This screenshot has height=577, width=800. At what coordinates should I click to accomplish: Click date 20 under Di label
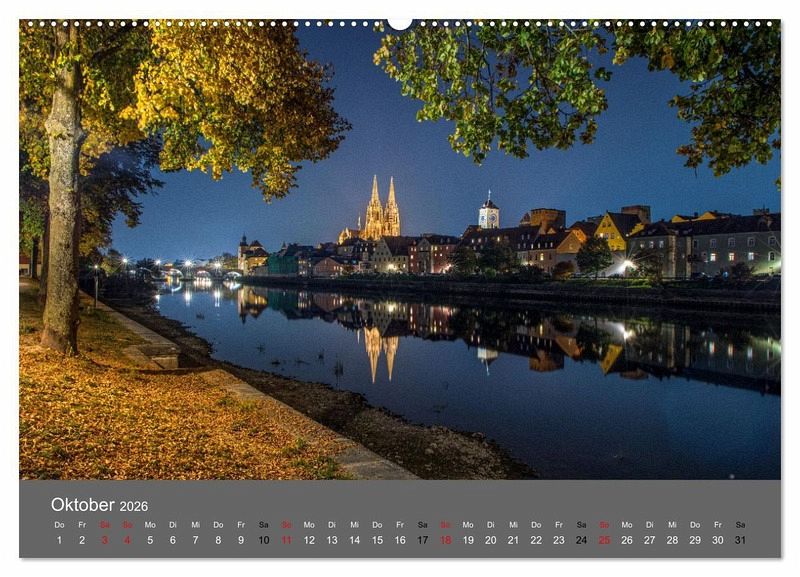[x=490, y=540]
